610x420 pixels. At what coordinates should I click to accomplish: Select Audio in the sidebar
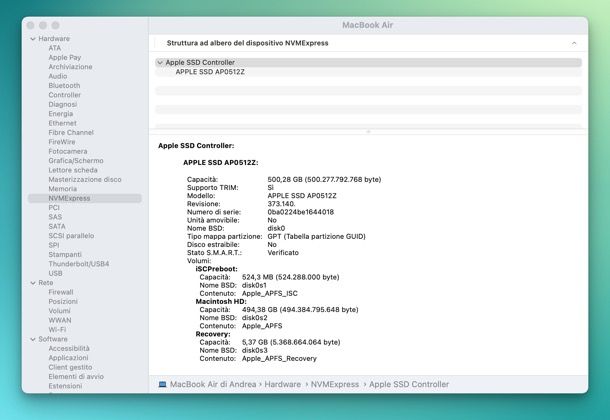(58, 76)
